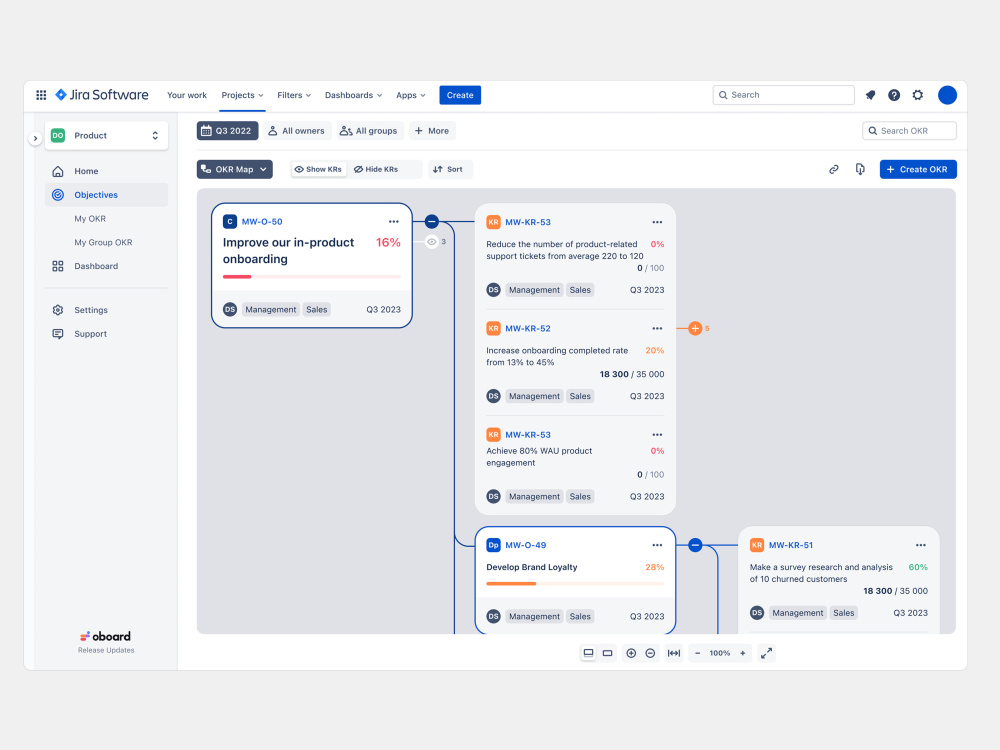Open notifications rocket icon
Viewport: 1000px width, 750px height.
click(870, 95)
